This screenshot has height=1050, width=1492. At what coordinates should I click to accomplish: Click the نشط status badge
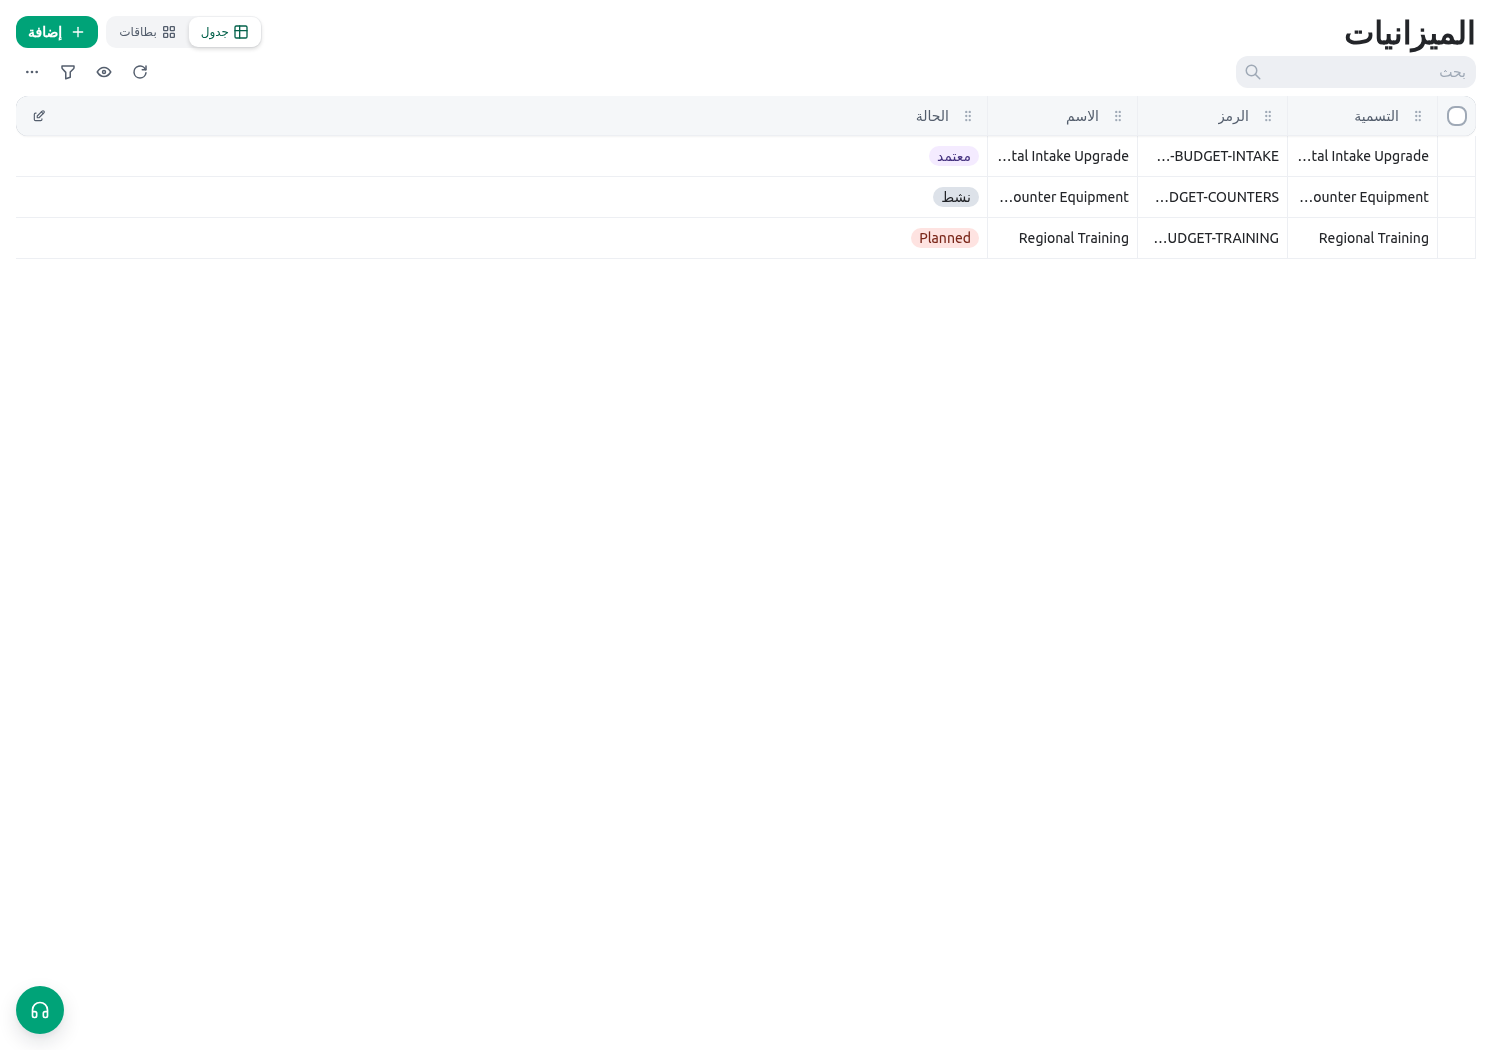956,197
